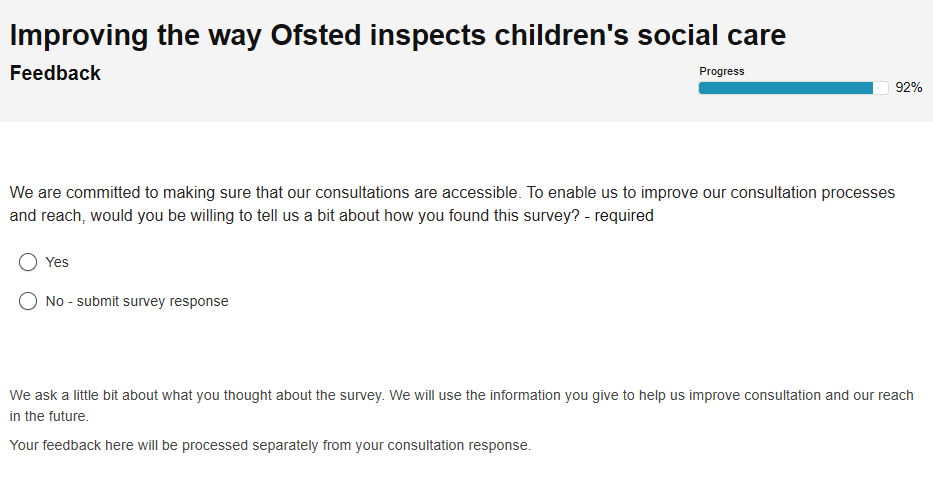Select the No radio button circle

point(28,301)
